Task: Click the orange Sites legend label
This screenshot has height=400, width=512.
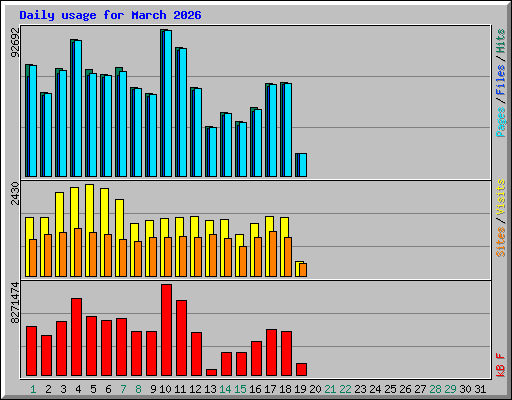Action: coord(501,242)
